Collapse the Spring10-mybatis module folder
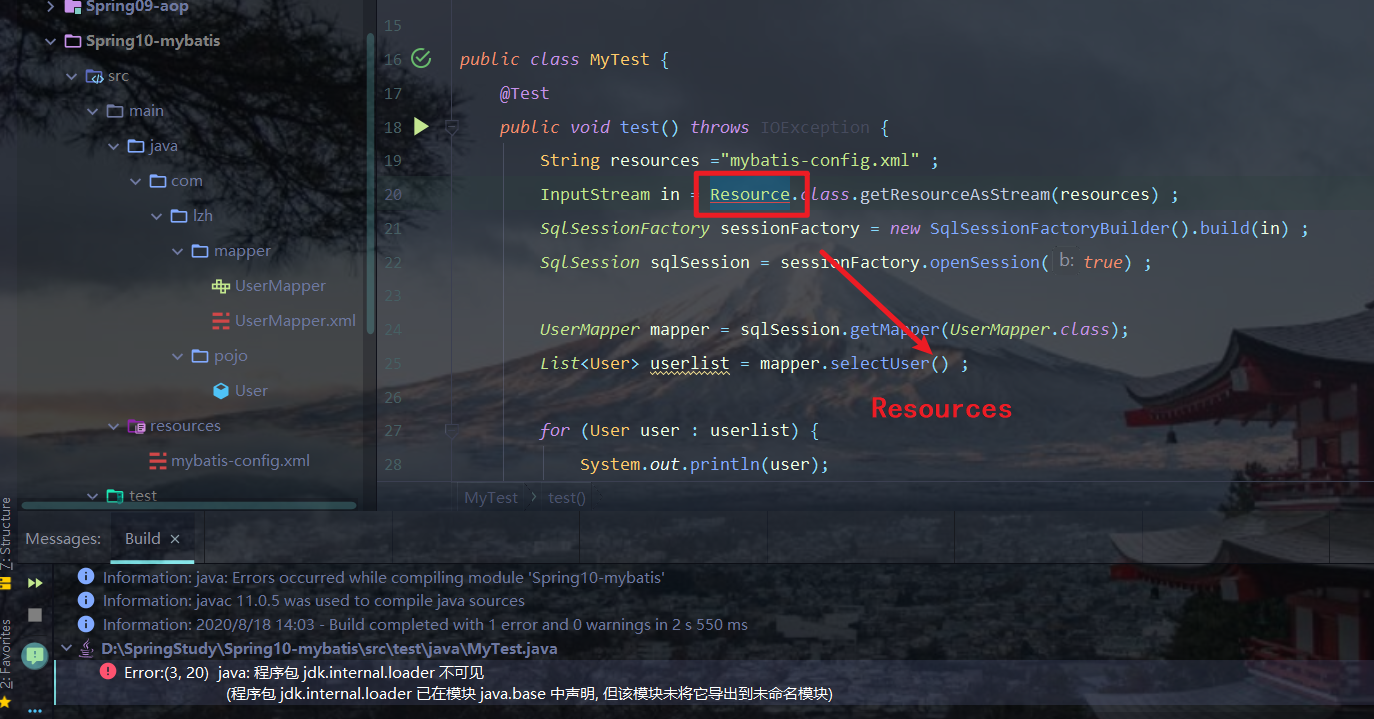Screen dimensions: 1374x719 click(50, 41)
